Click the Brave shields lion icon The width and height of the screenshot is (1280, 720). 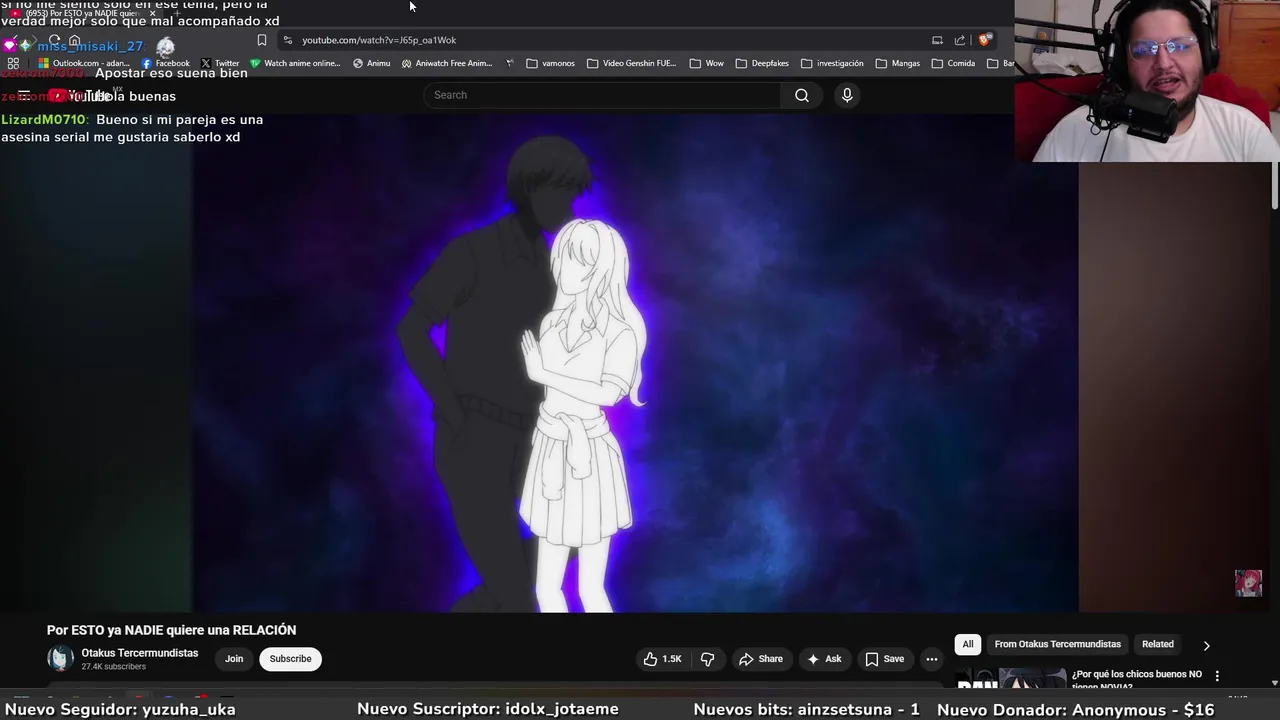985,40
